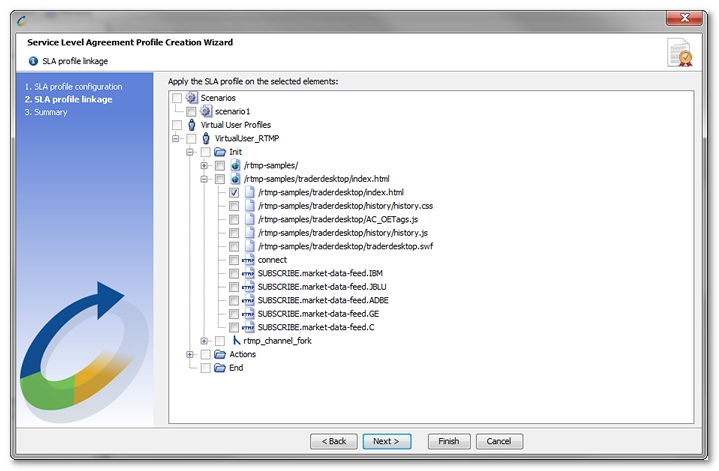Viewport: 719px width, 471px height.
Task: Click the globe icon for /rtmp-samples/
Action: (x=235, y=165)
